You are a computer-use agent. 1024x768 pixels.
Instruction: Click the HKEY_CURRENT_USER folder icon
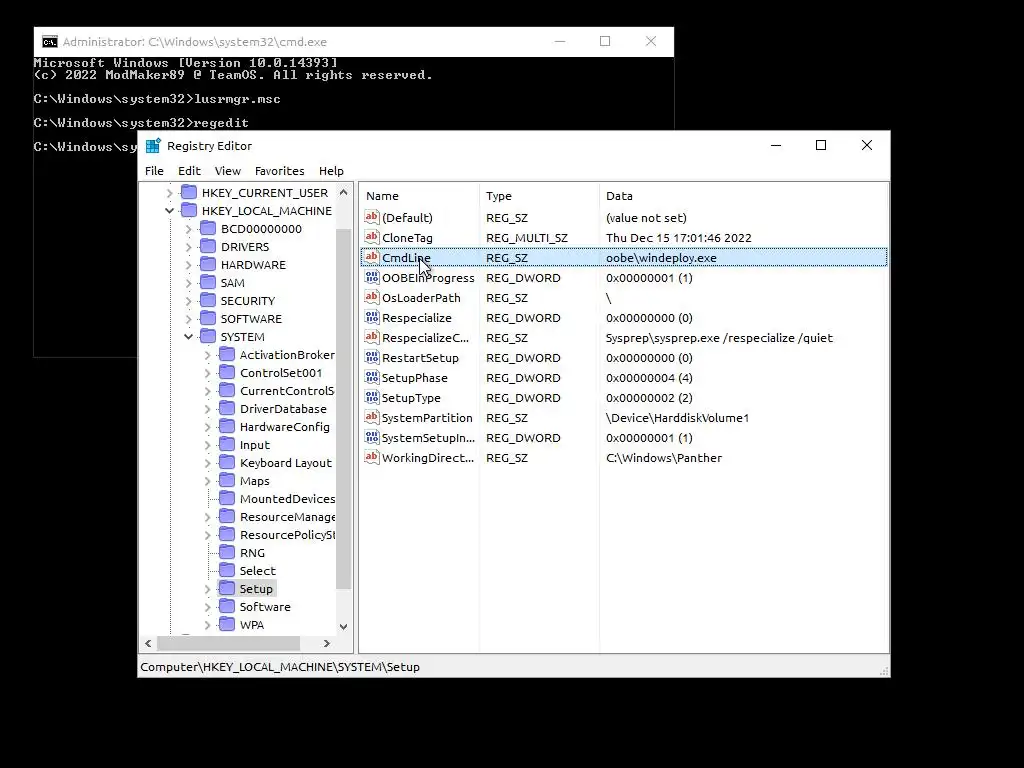click(x=189, y=192)
